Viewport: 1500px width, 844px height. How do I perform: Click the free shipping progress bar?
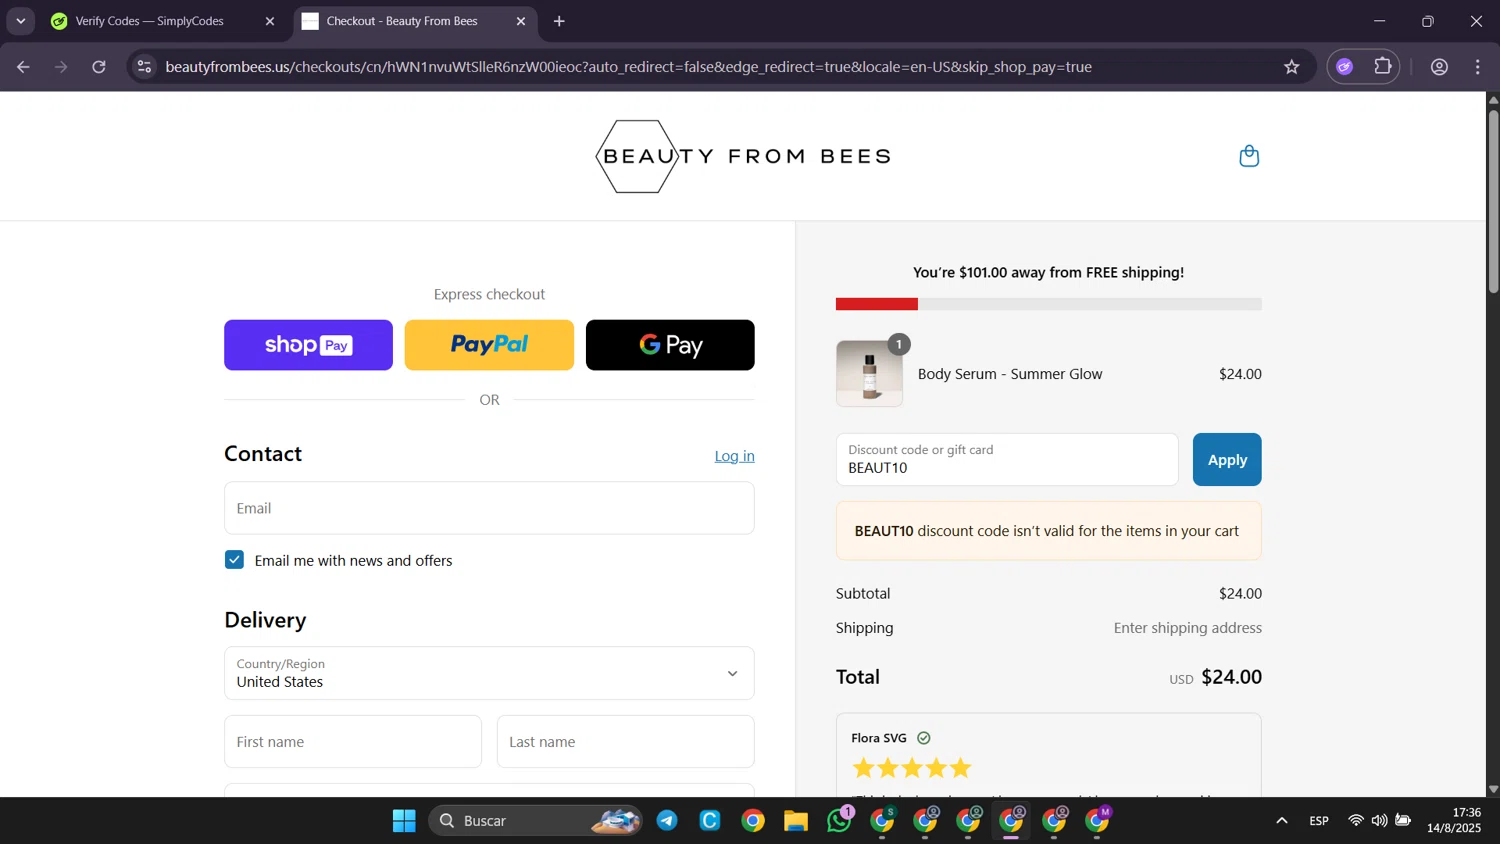point(1048,304)
